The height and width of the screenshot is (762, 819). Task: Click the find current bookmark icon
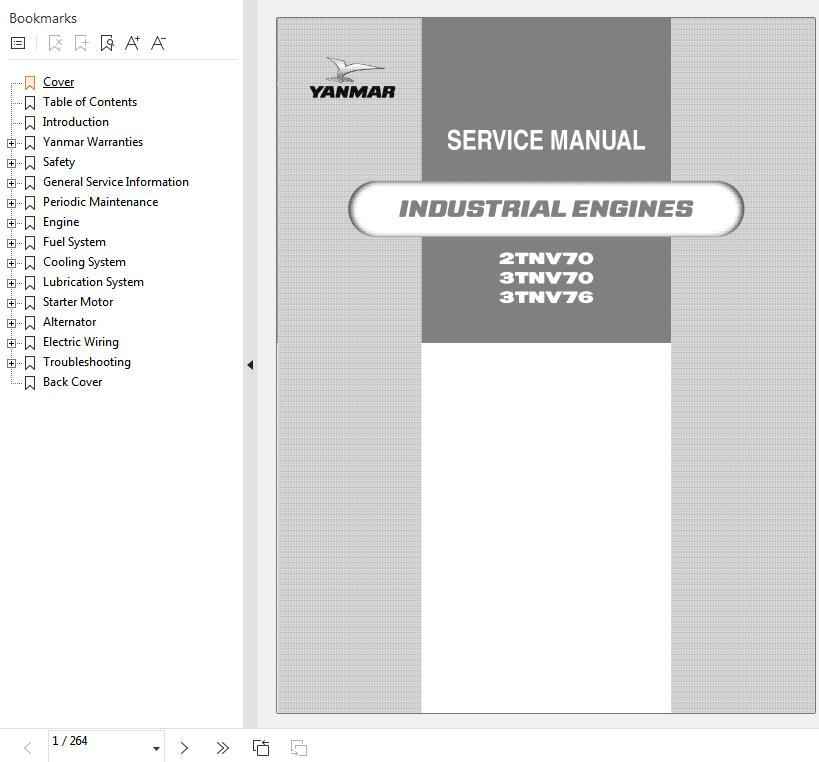coord(107,43)
